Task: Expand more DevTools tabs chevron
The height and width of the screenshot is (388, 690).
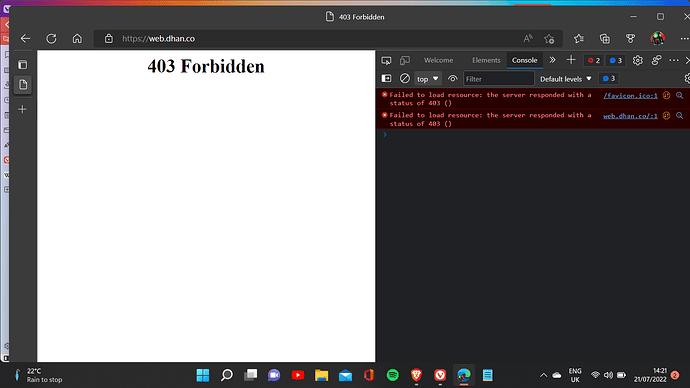Action: tap(552, 60)
